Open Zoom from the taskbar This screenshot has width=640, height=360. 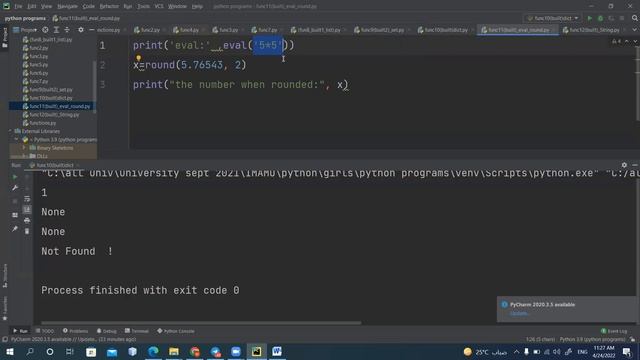[236, 351]
